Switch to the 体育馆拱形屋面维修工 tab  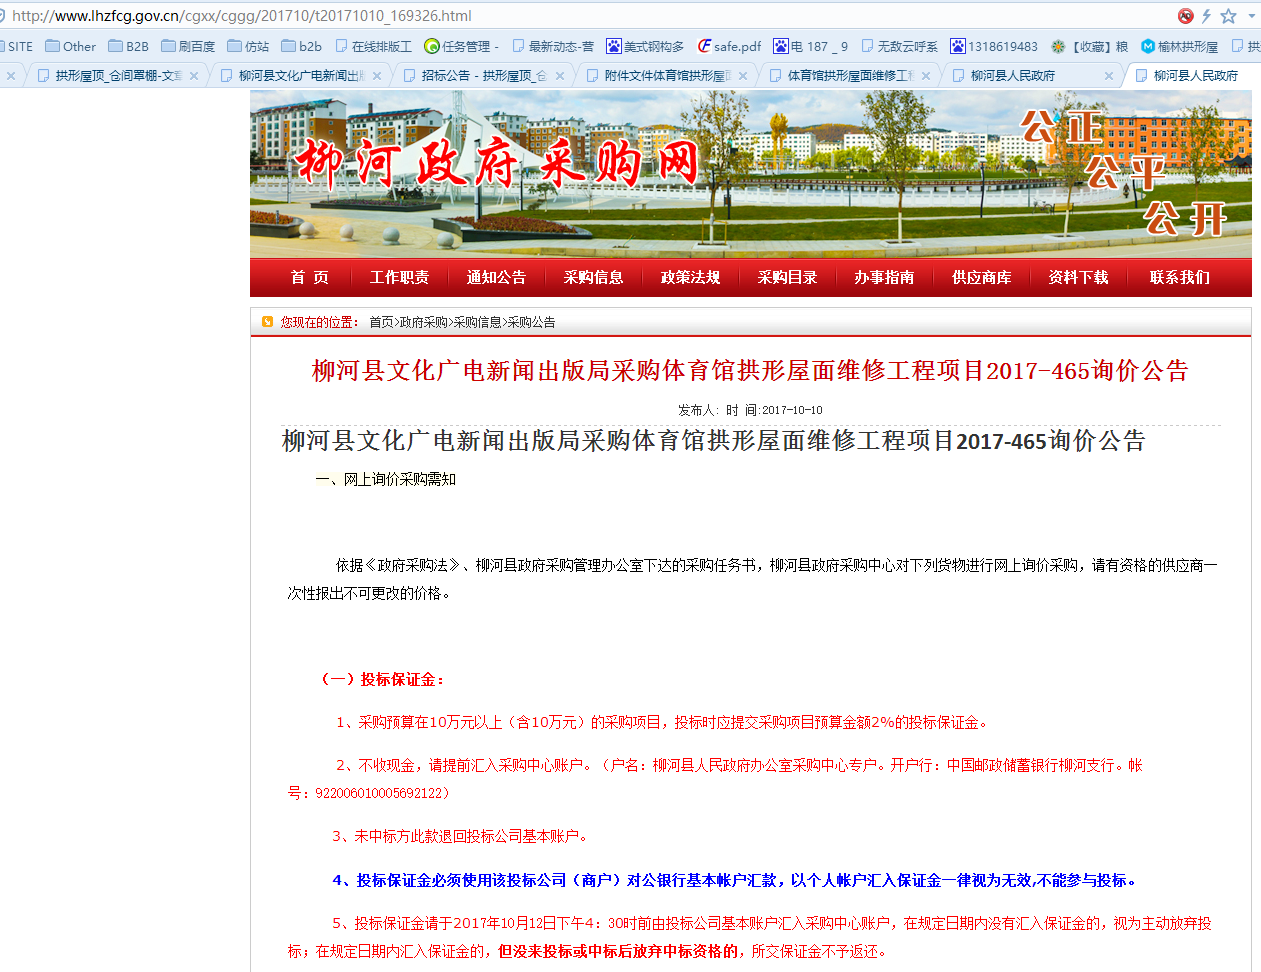click(x=849, y=75)
